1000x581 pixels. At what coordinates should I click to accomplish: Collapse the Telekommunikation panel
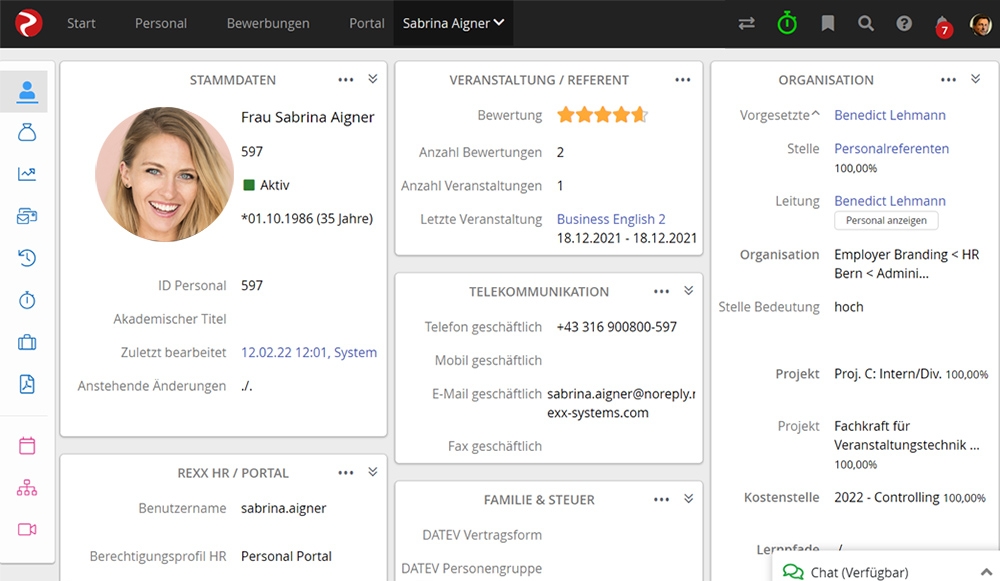688,291
